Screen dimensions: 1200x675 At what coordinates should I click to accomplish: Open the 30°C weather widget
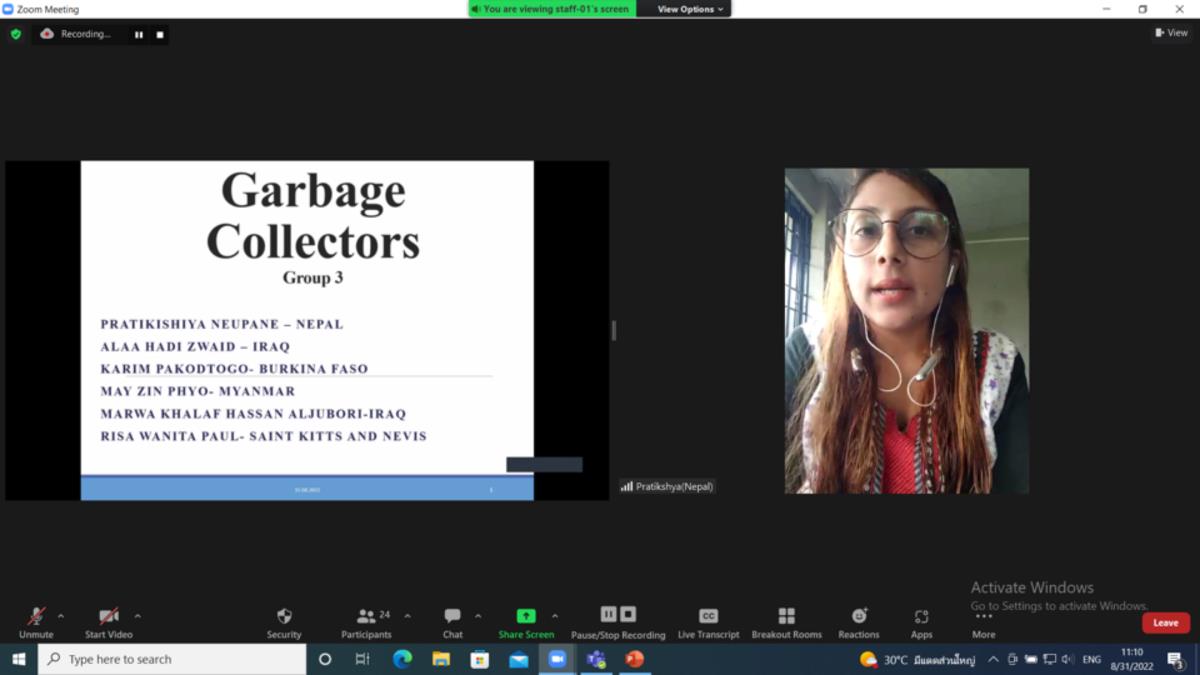pos(917,660)
